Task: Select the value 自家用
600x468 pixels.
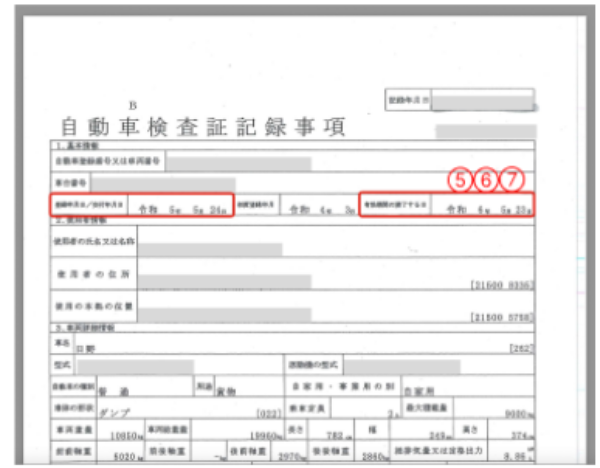Action: click(x=419, y=391)
